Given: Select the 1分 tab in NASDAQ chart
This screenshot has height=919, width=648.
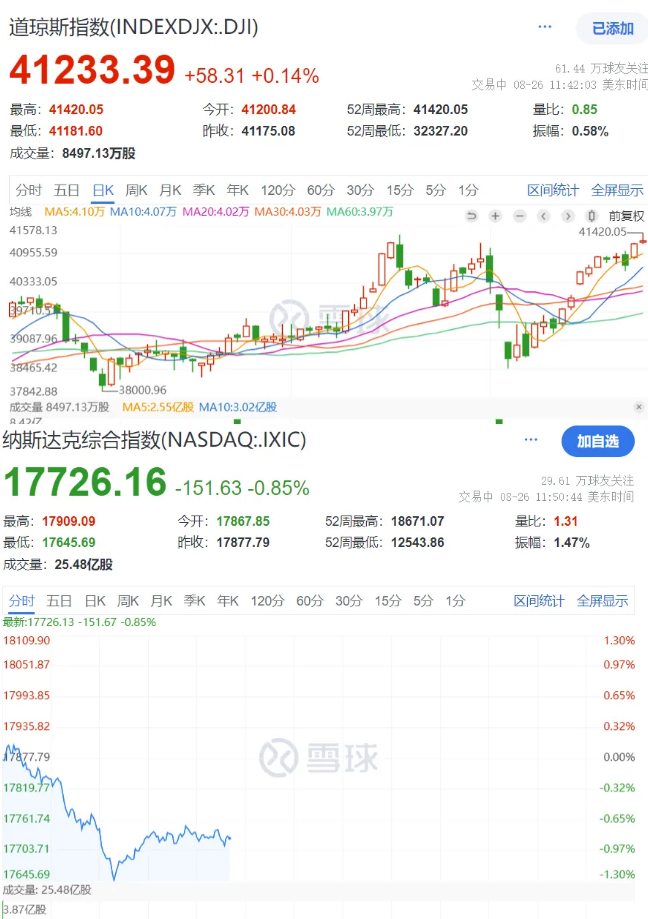Looking at the screenshot, I should pyautogui.click(x=455, y=601).
